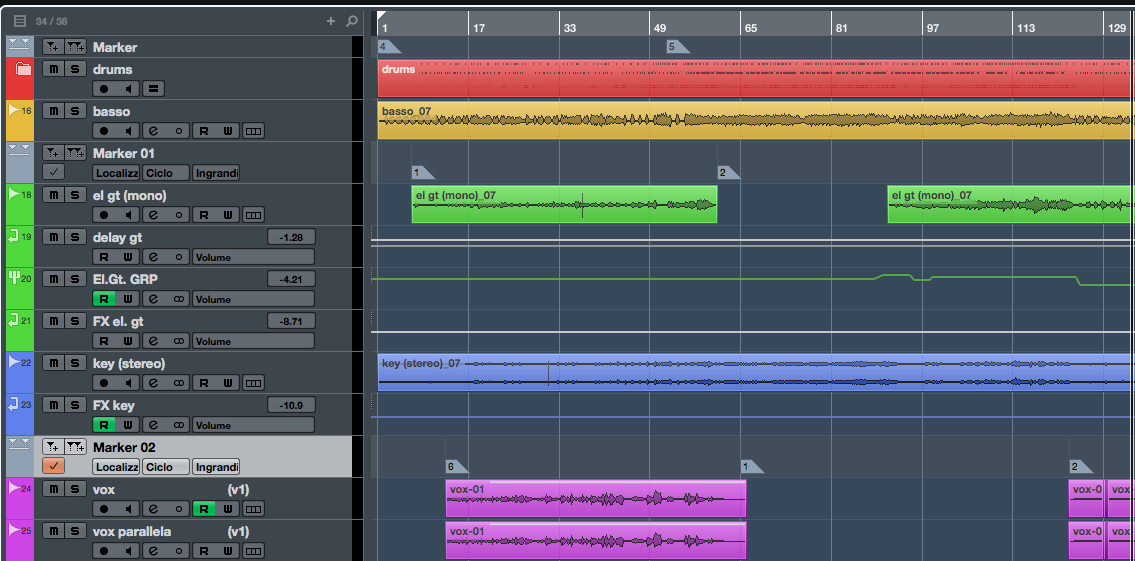1135x561 pixels.
Task: Open channel settings (e) on el gt (mono)
Action: coord(153,215)
